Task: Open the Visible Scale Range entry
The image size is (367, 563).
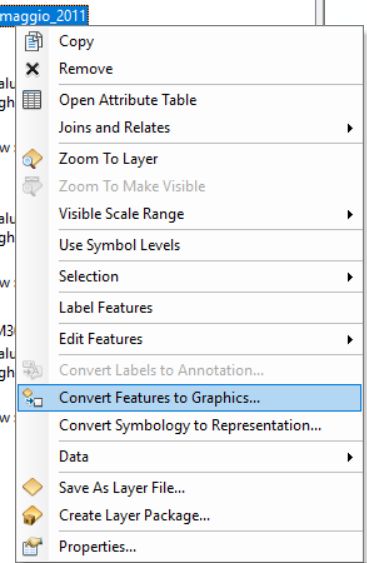Action: (190, 214)
